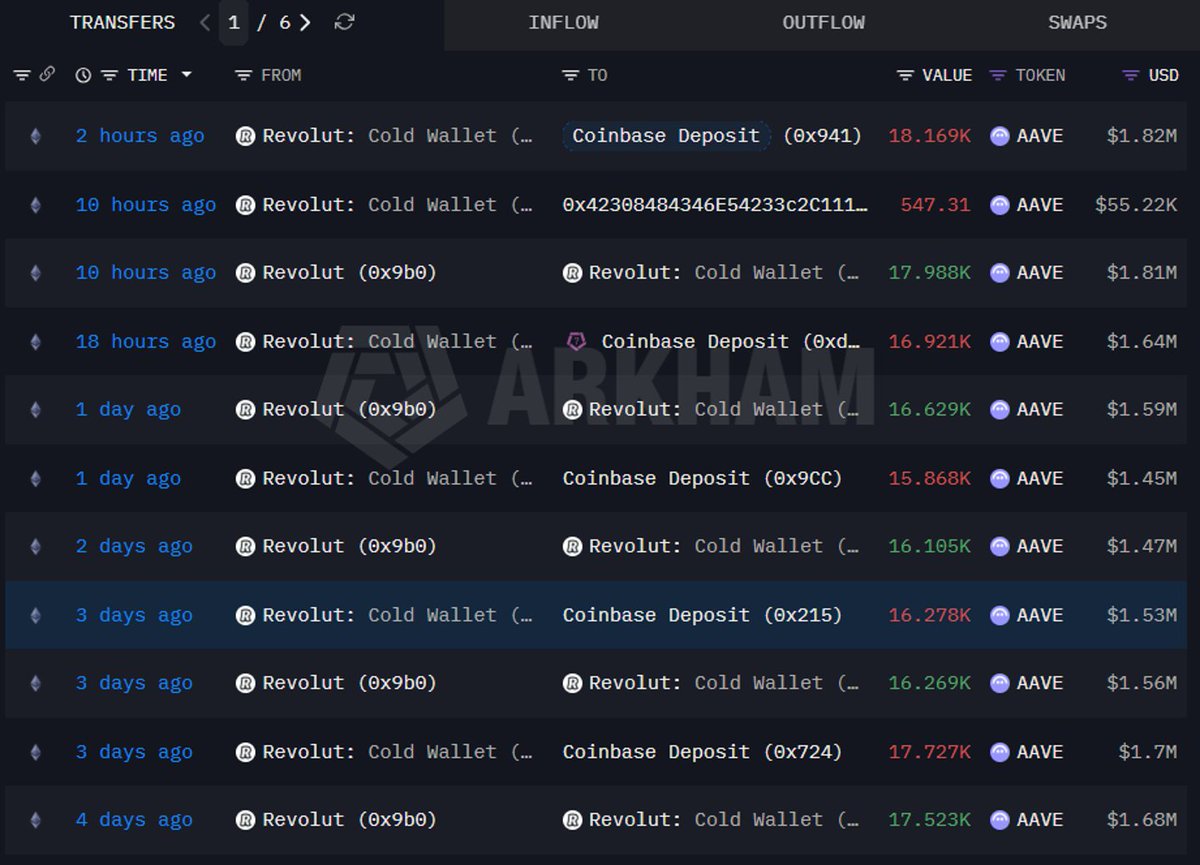Open the filter icon in top-left corner
Image resolution: width=1200 pixels, height=865 pixels.
[x=21, y=75]
